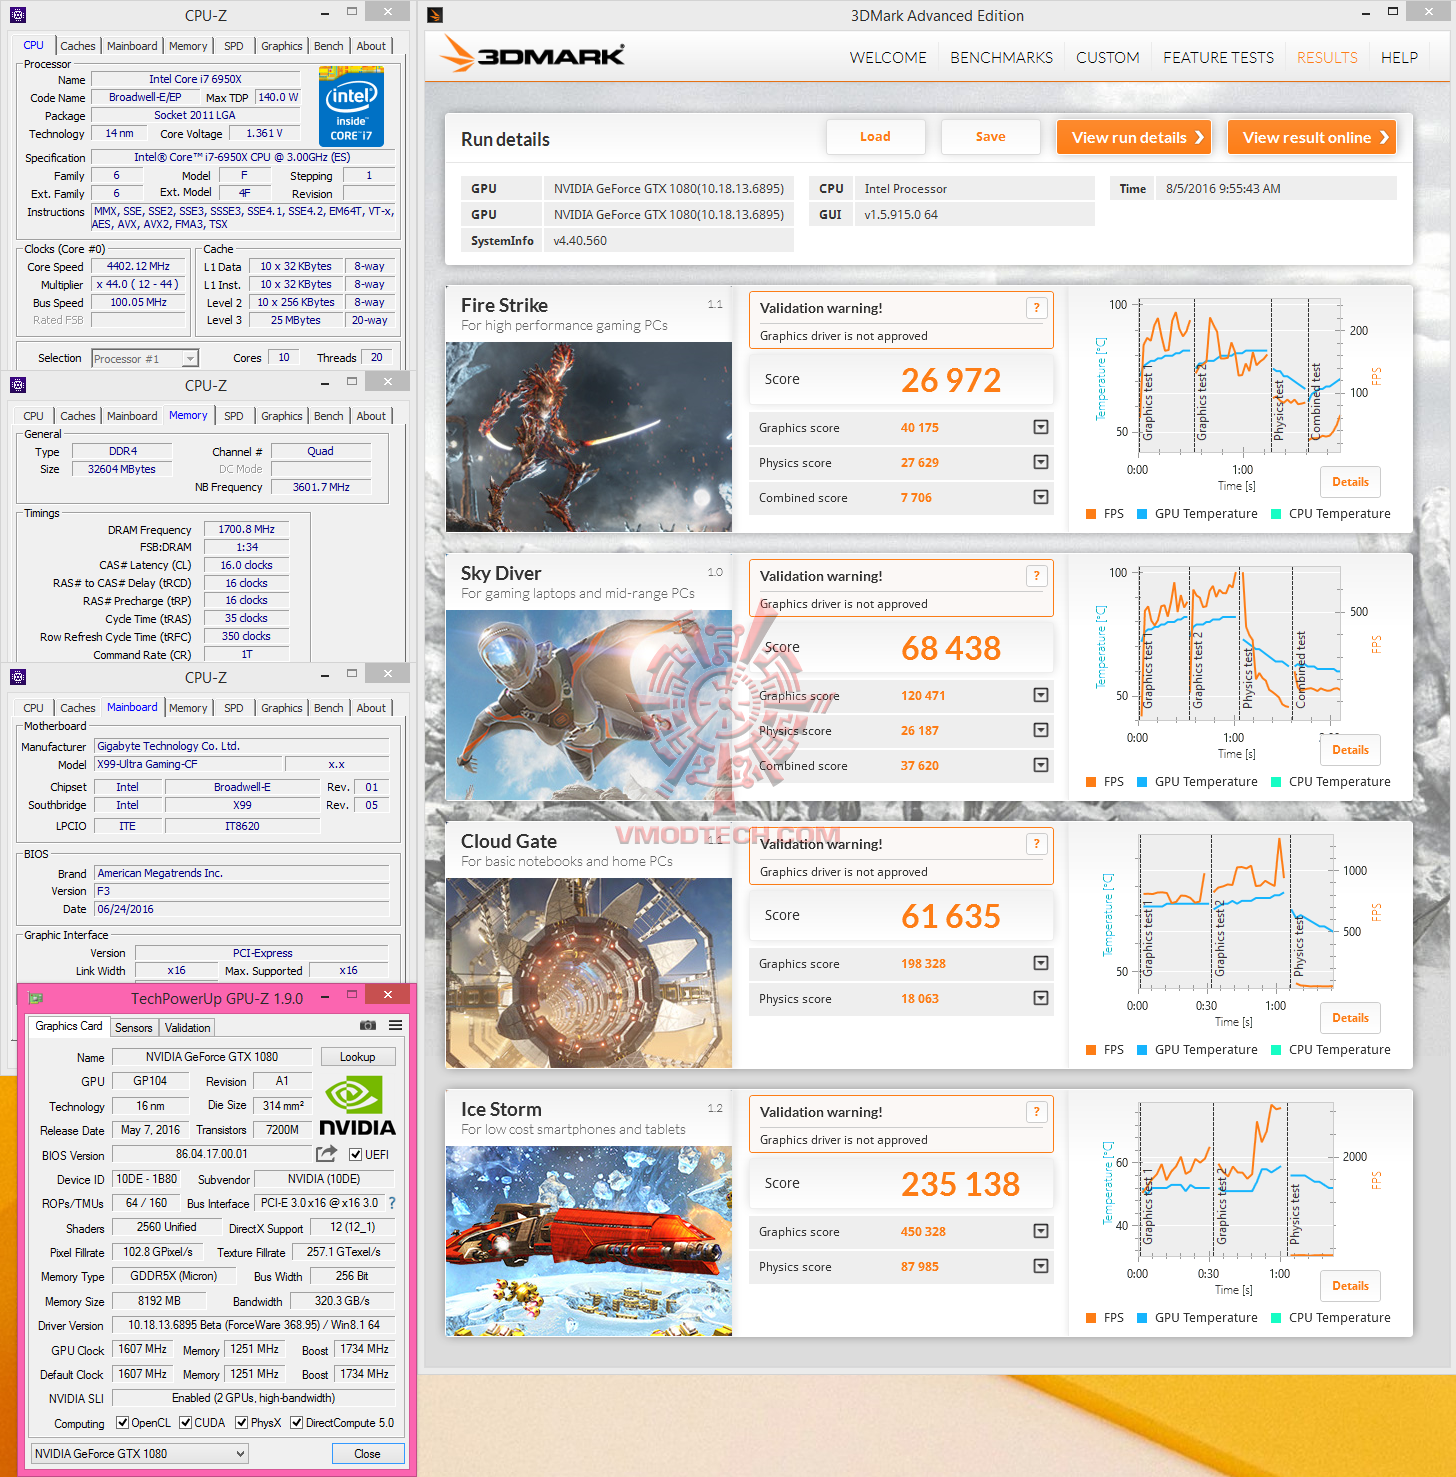The image size is (1456, 1477).
Task: Expand Sky Diver Graphics score details
Action: [1041, 695]
